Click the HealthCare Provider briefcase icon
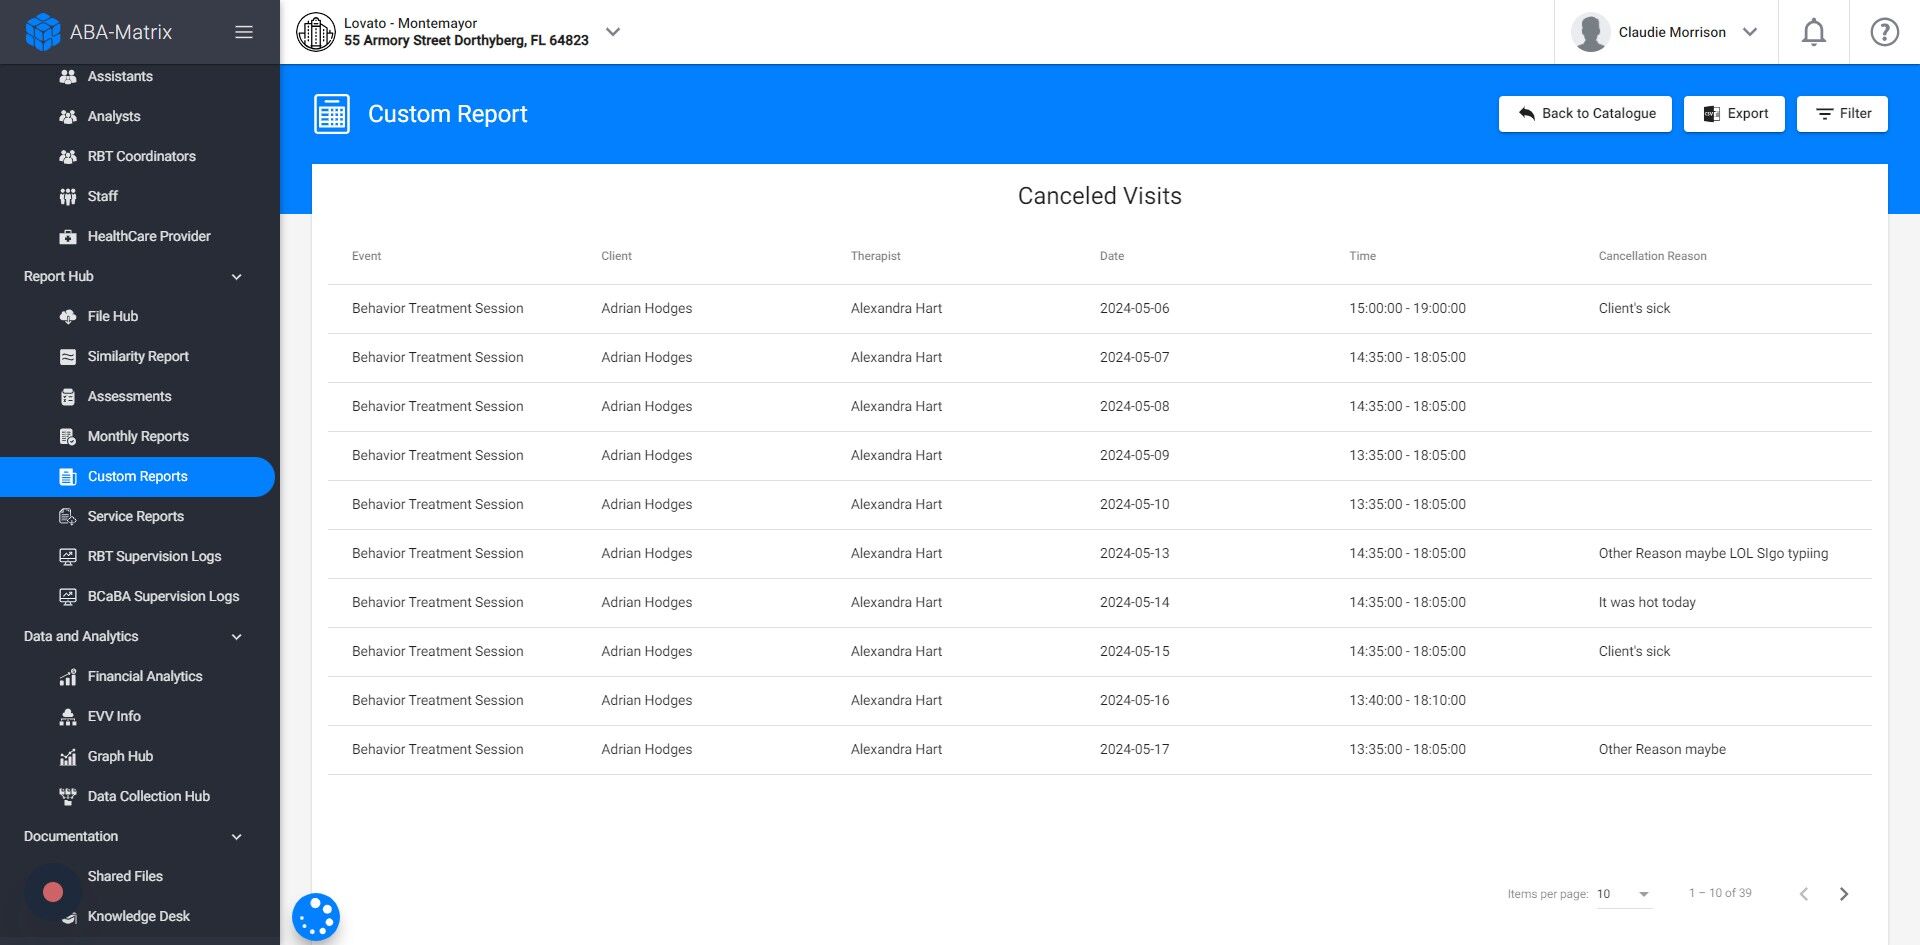Viewport: 1920px width, 945px height. point(68,236)
